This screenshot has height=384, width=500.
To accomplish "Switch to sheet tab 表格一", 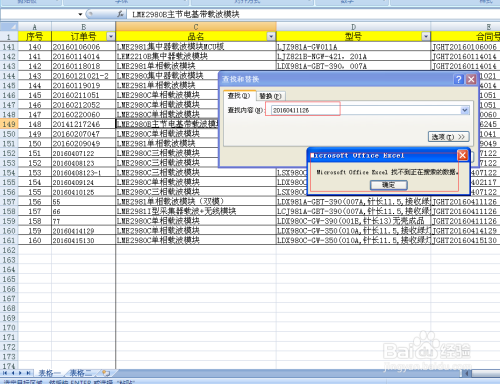I will tap(49, 373).
